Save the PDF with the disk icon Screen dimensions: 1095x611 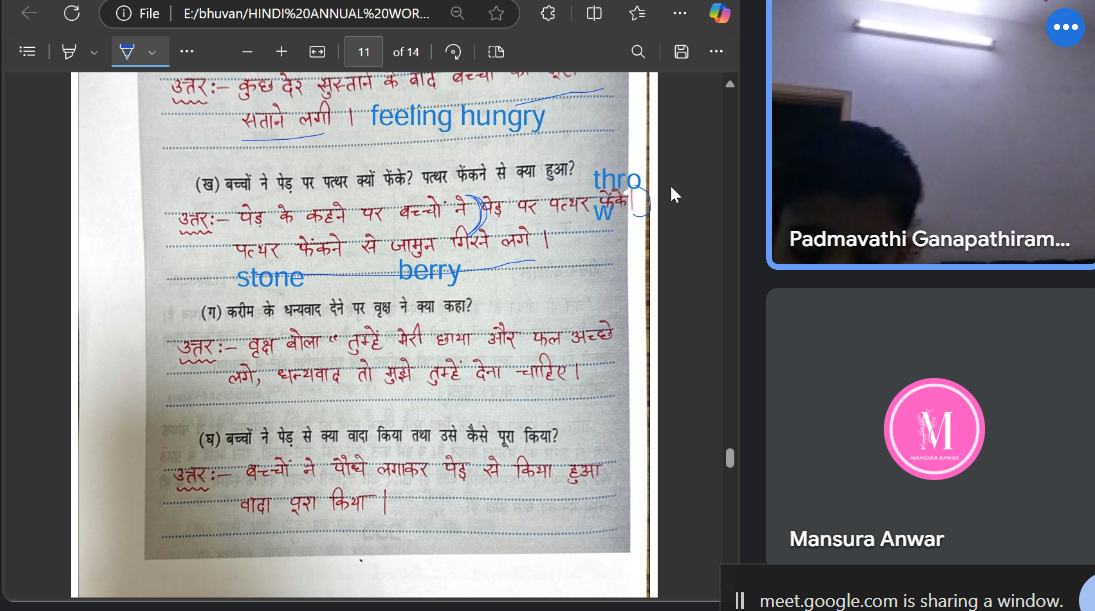pos(681,51)
